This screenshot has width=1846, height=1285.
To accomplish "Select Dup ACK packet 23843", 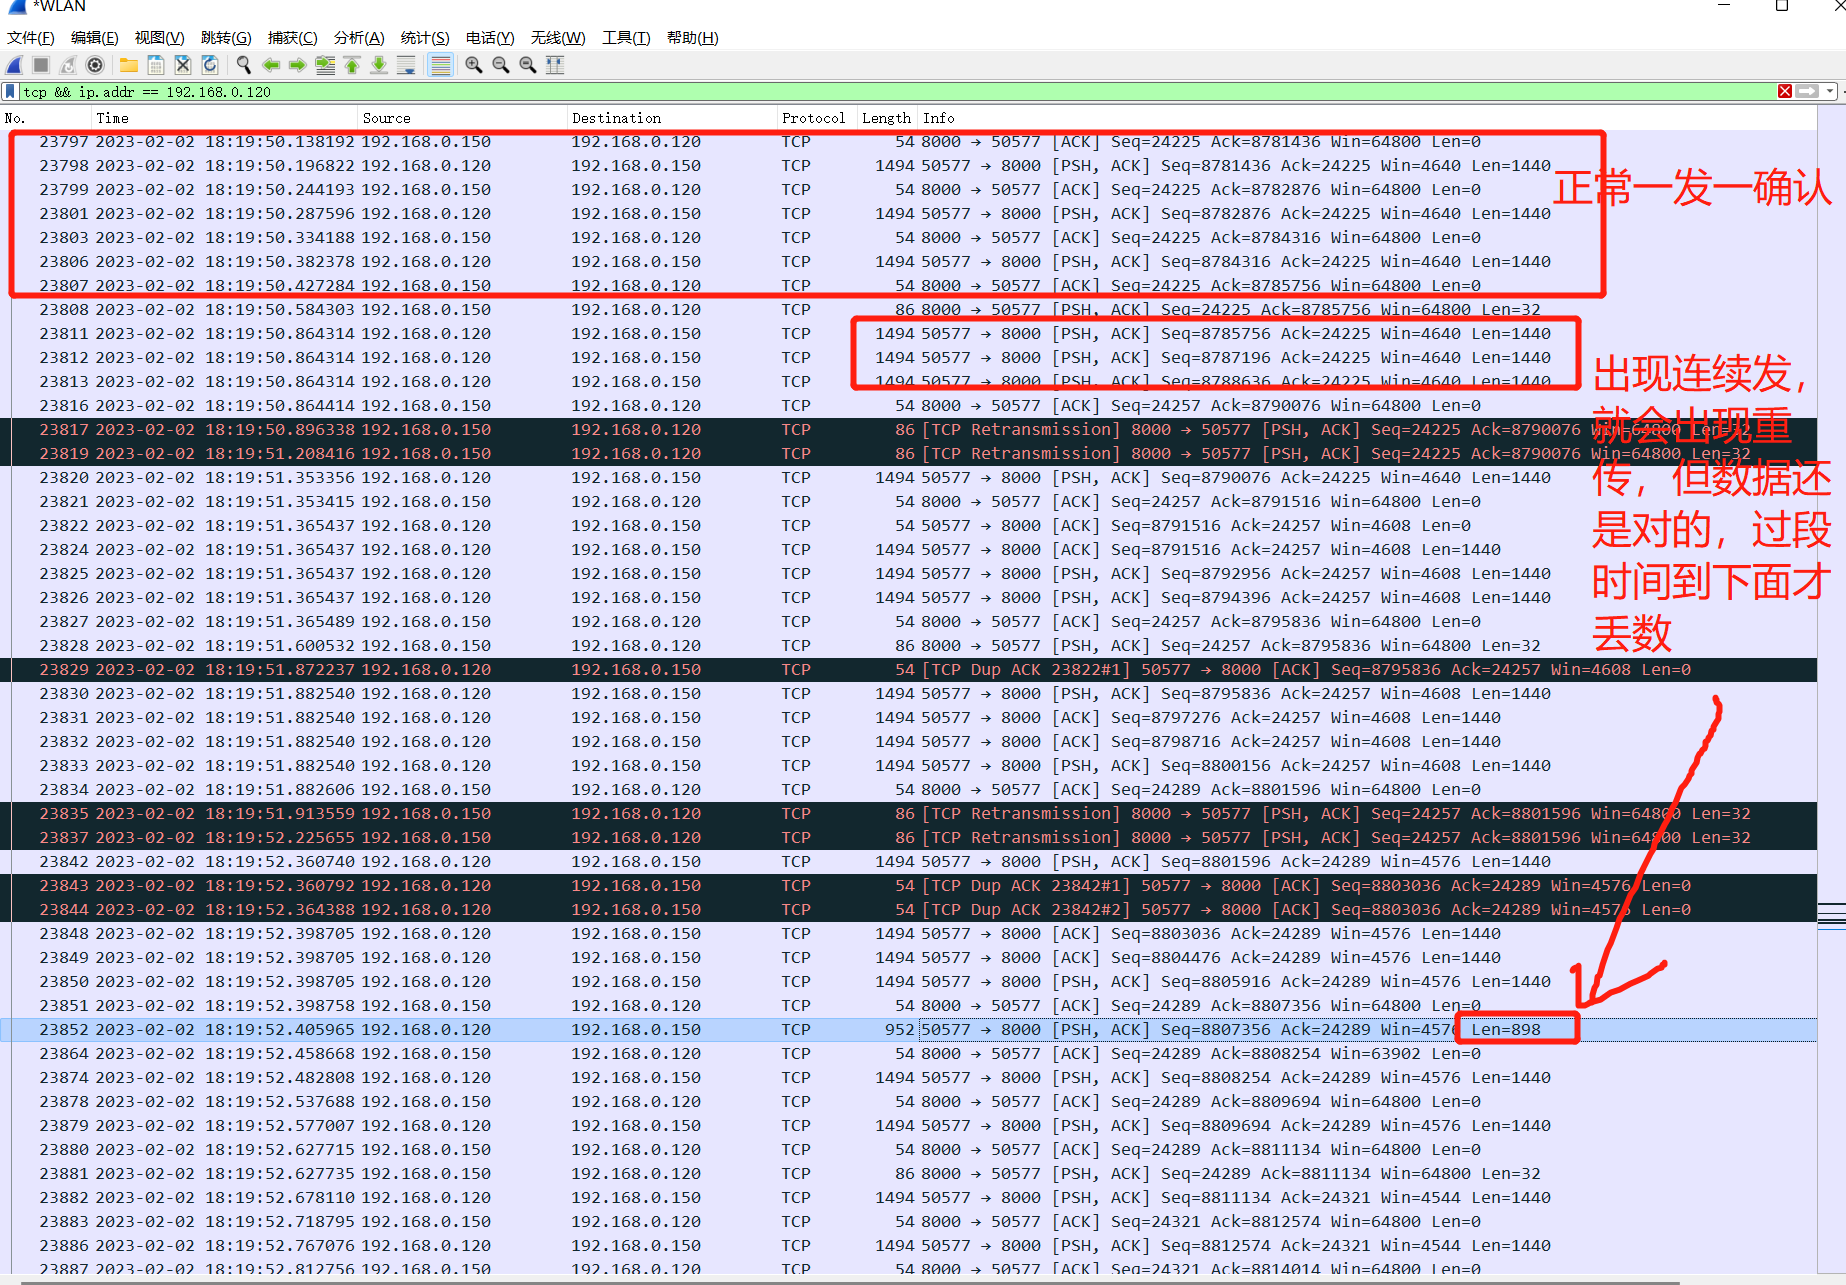I will [908, 885].
